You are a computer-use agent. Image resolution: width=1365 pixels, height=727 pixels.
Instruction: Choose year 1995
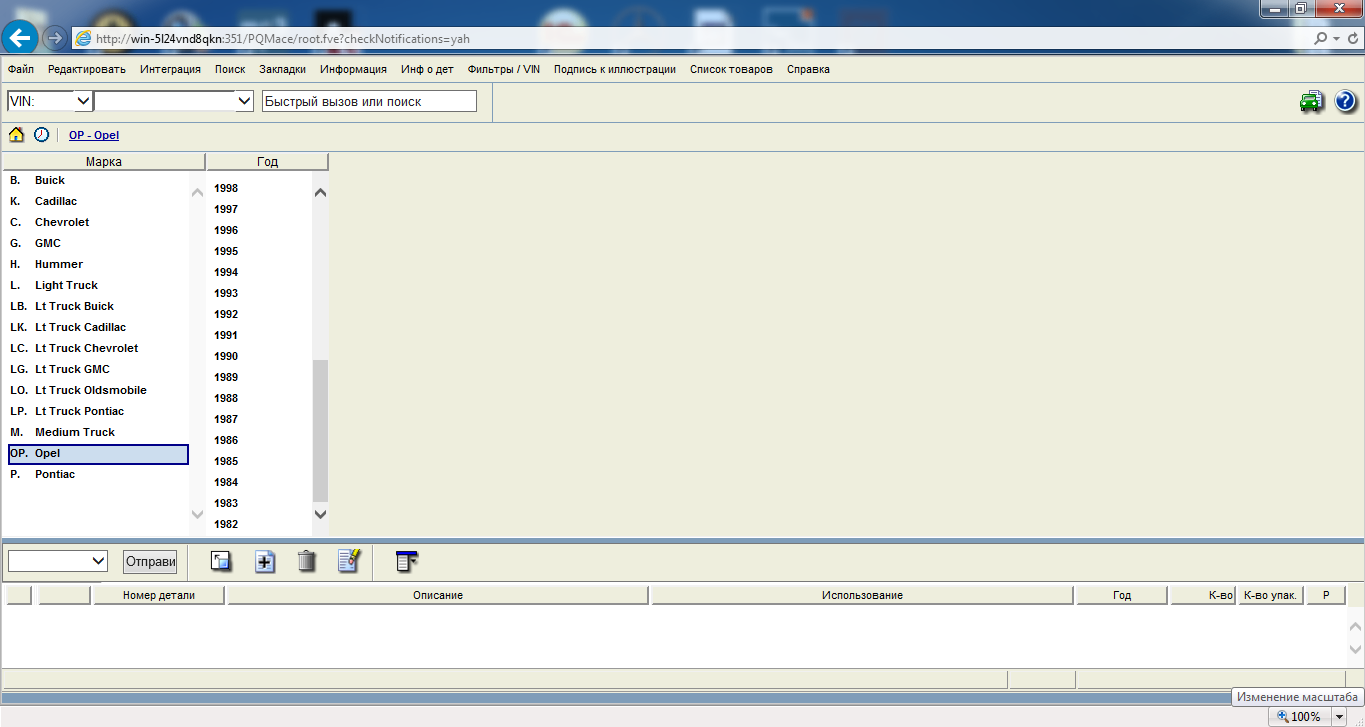(226, 251)
